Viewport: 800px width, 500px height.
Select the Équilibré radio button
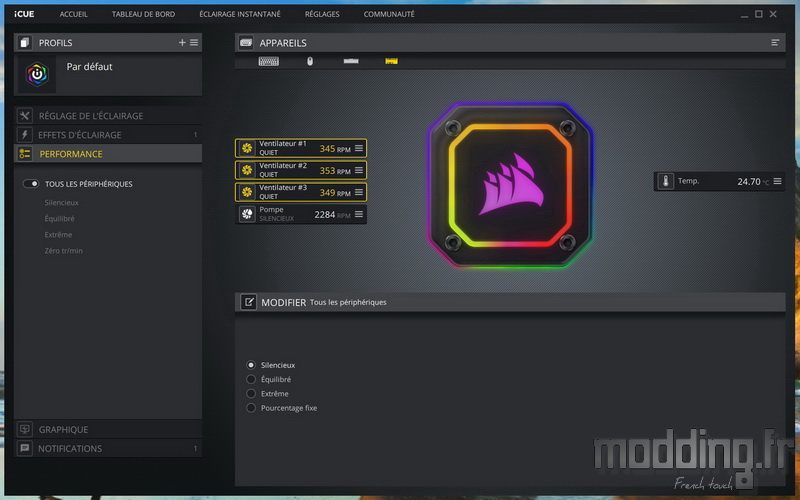251,379
